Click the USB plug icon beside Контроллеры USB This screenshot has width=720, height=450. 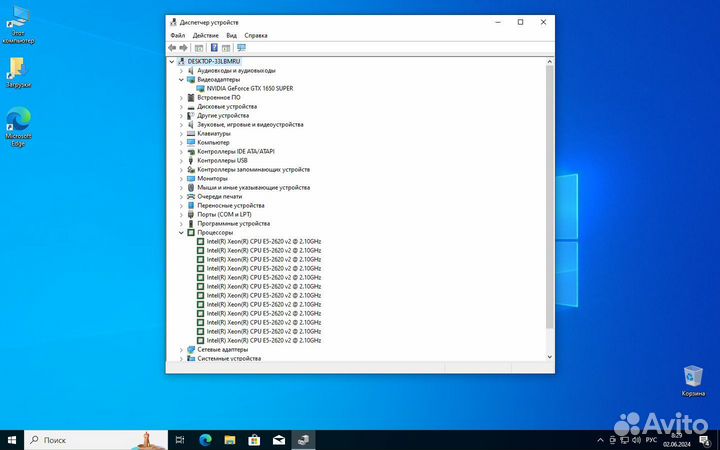click(191, 160)
